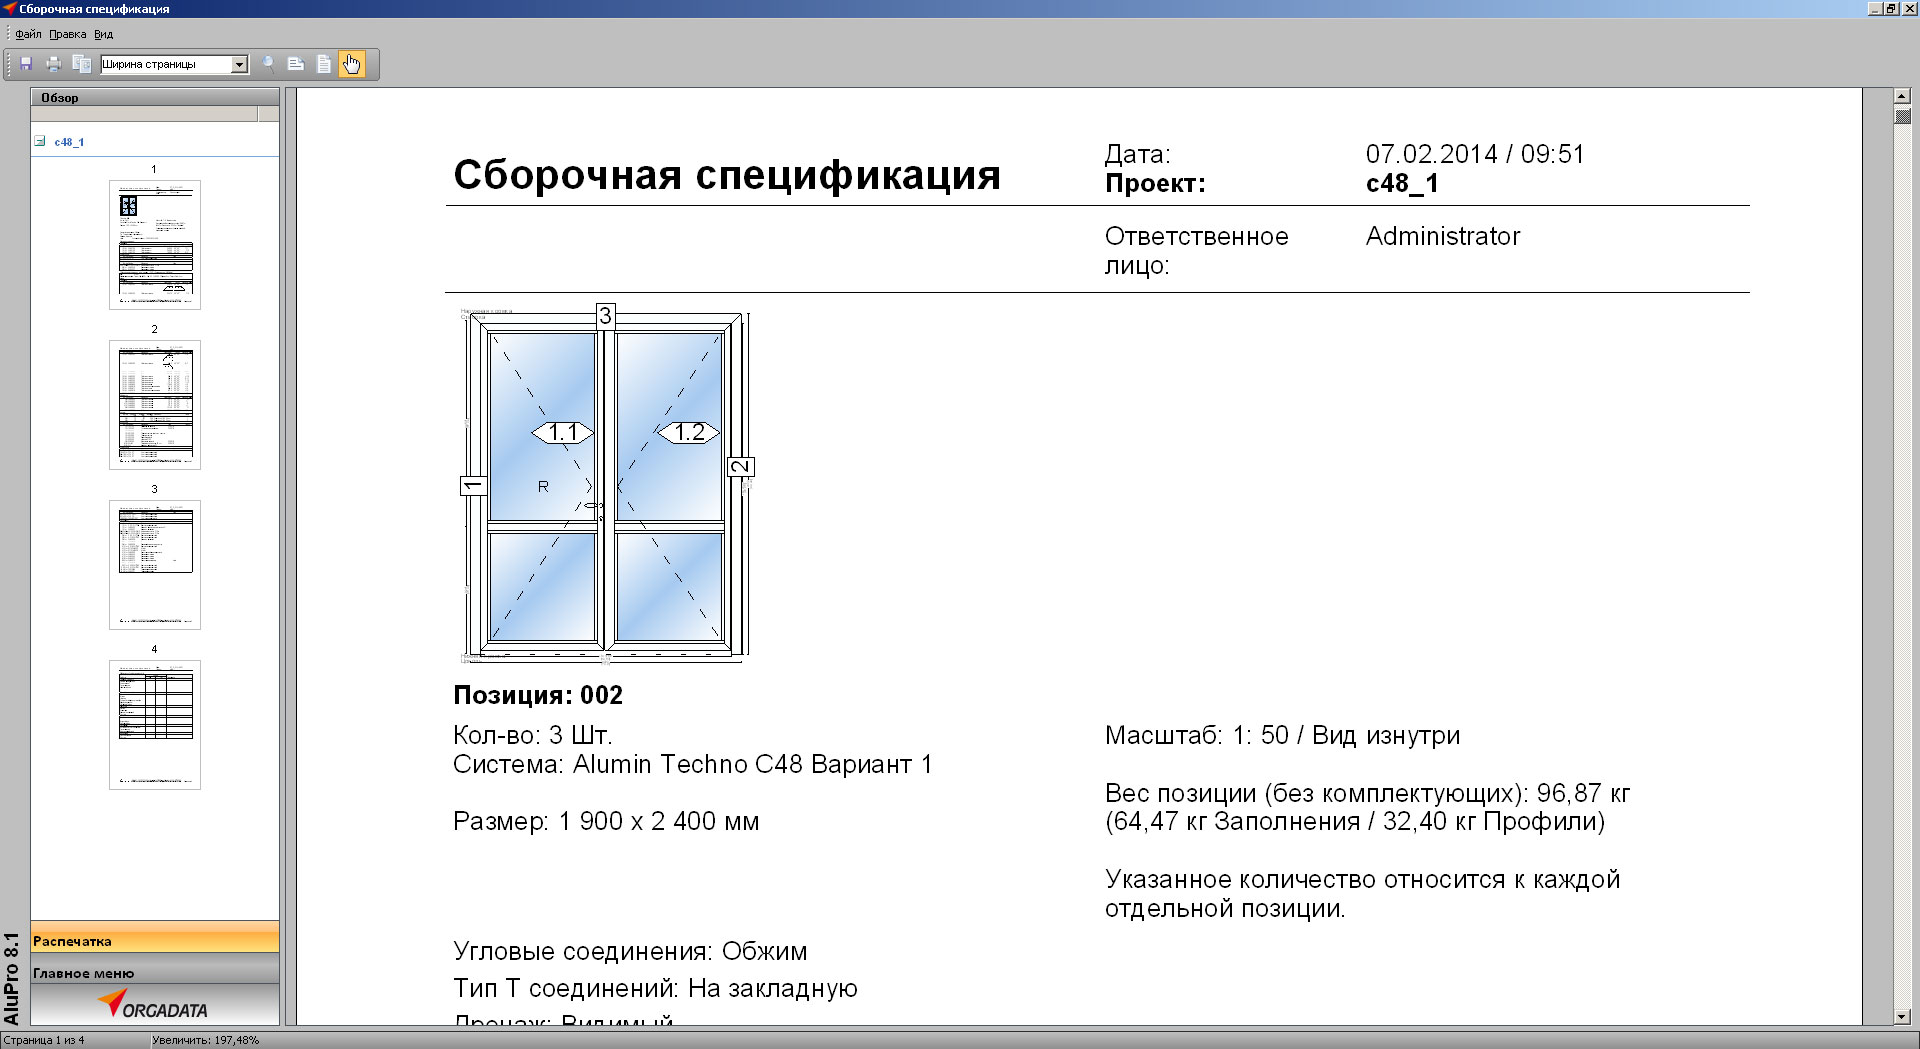Collapse the c48_1 tree node

(40, 141)
